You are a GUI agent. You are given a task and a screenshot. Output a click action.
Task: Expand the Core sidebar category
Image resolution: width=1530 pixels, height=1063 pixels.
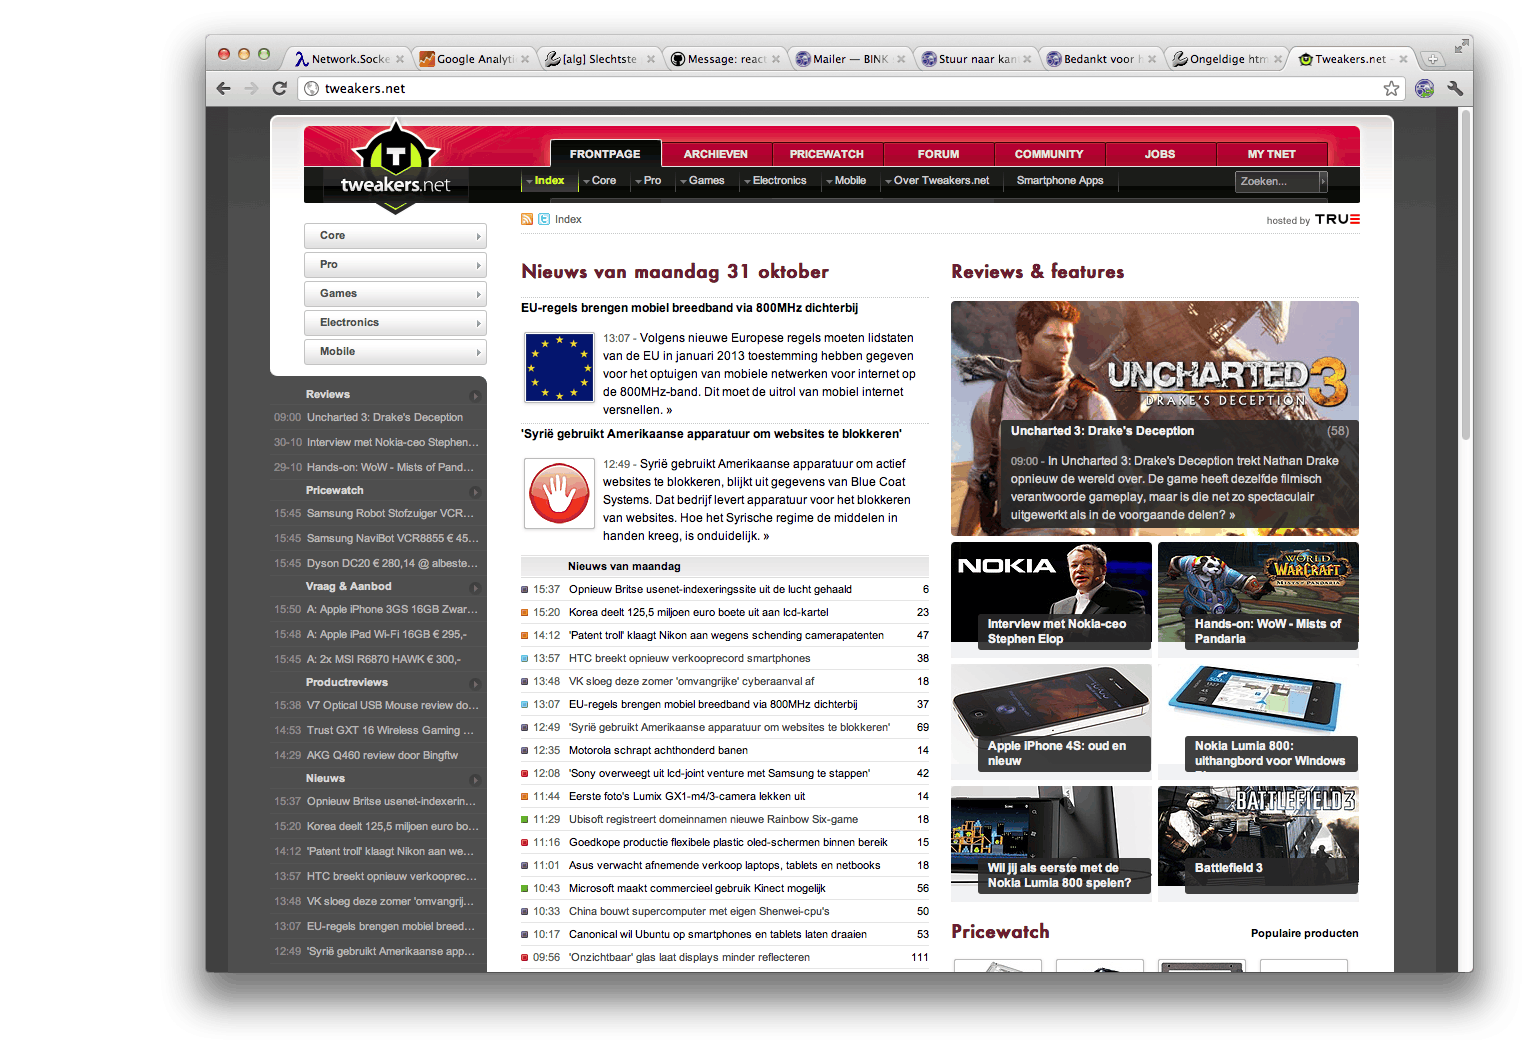(x=395, y=236)
